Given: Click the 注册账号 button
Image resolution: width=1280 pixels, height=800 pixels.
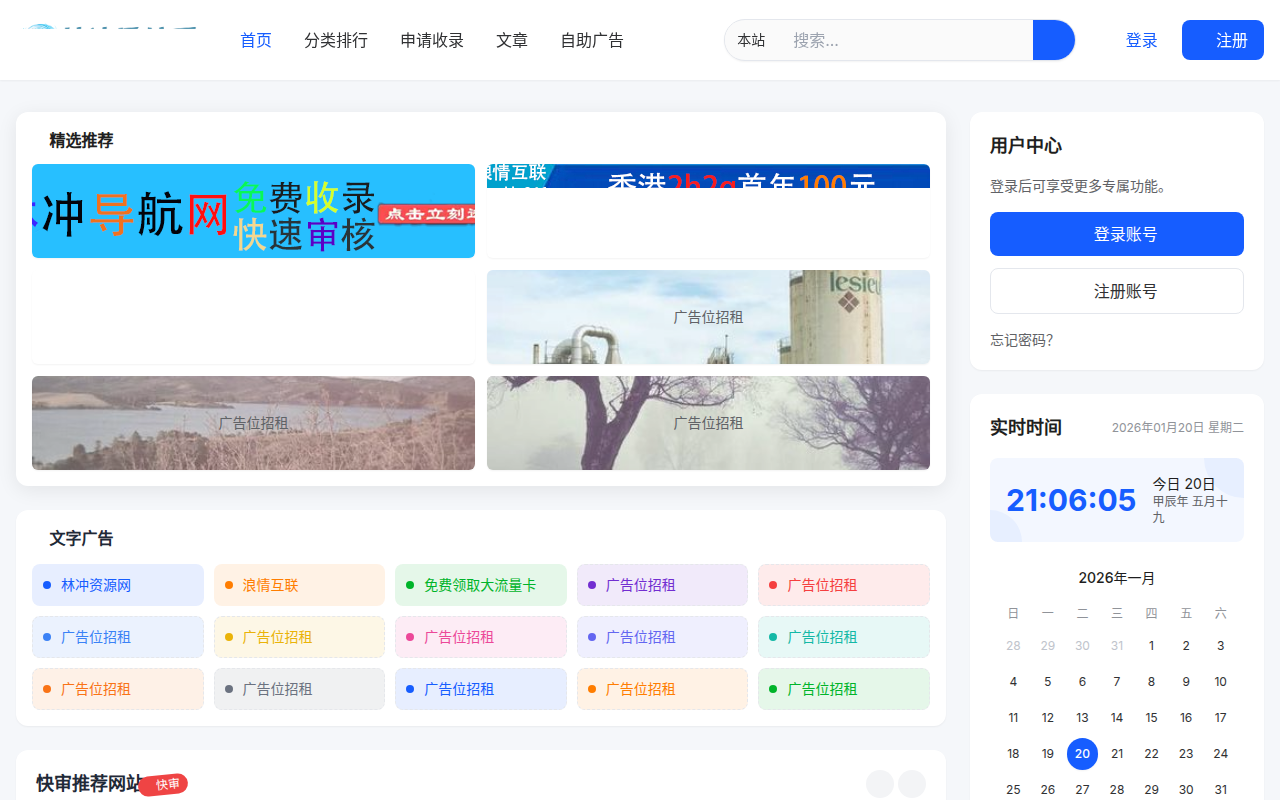Looking at the screenshot, I should point(1116,290).
